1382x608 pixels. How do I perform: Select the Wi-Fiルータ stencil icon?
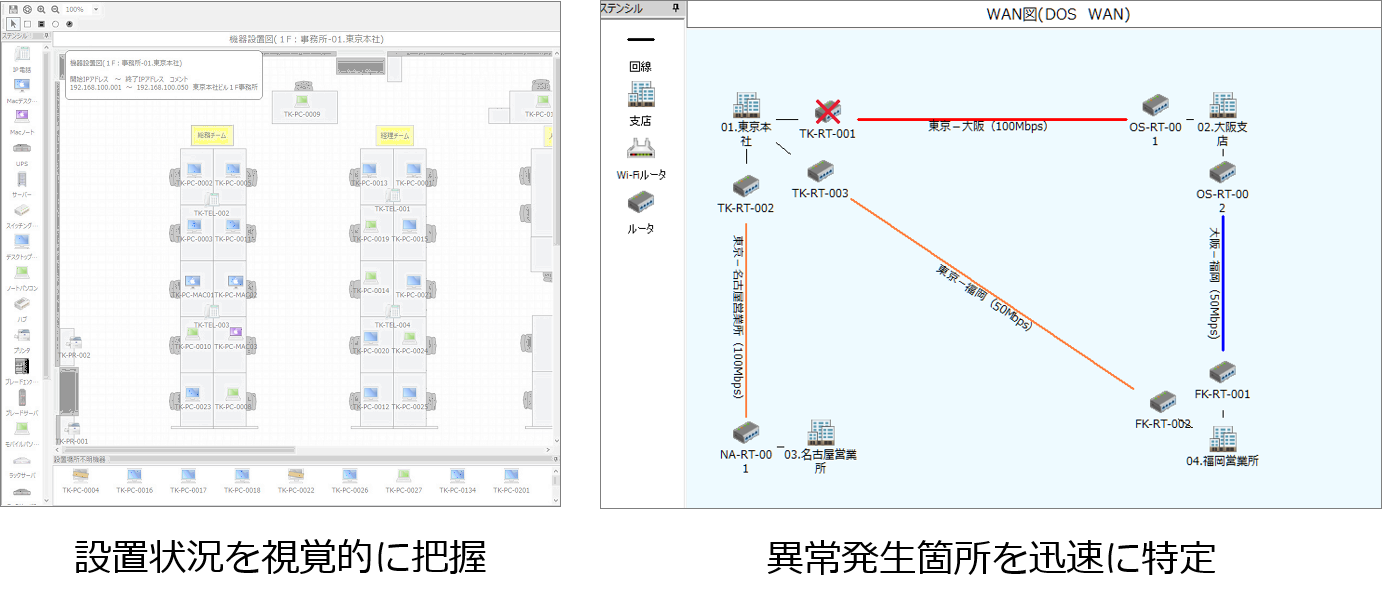pyautogui.click(x=641, y=150)
